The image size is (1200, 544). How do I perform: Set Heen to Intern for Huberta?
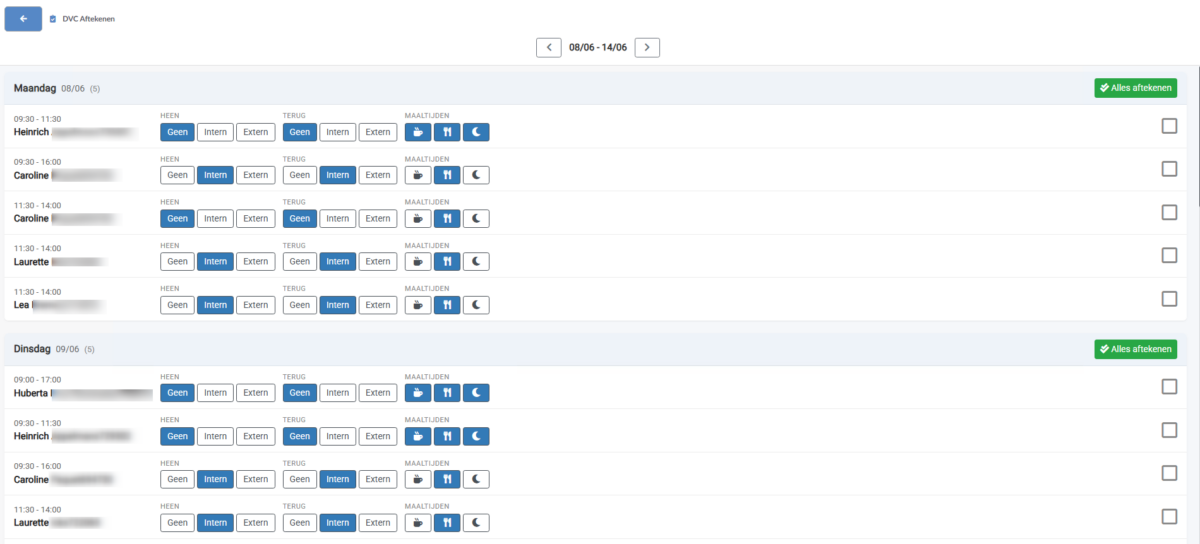[215, 393]
